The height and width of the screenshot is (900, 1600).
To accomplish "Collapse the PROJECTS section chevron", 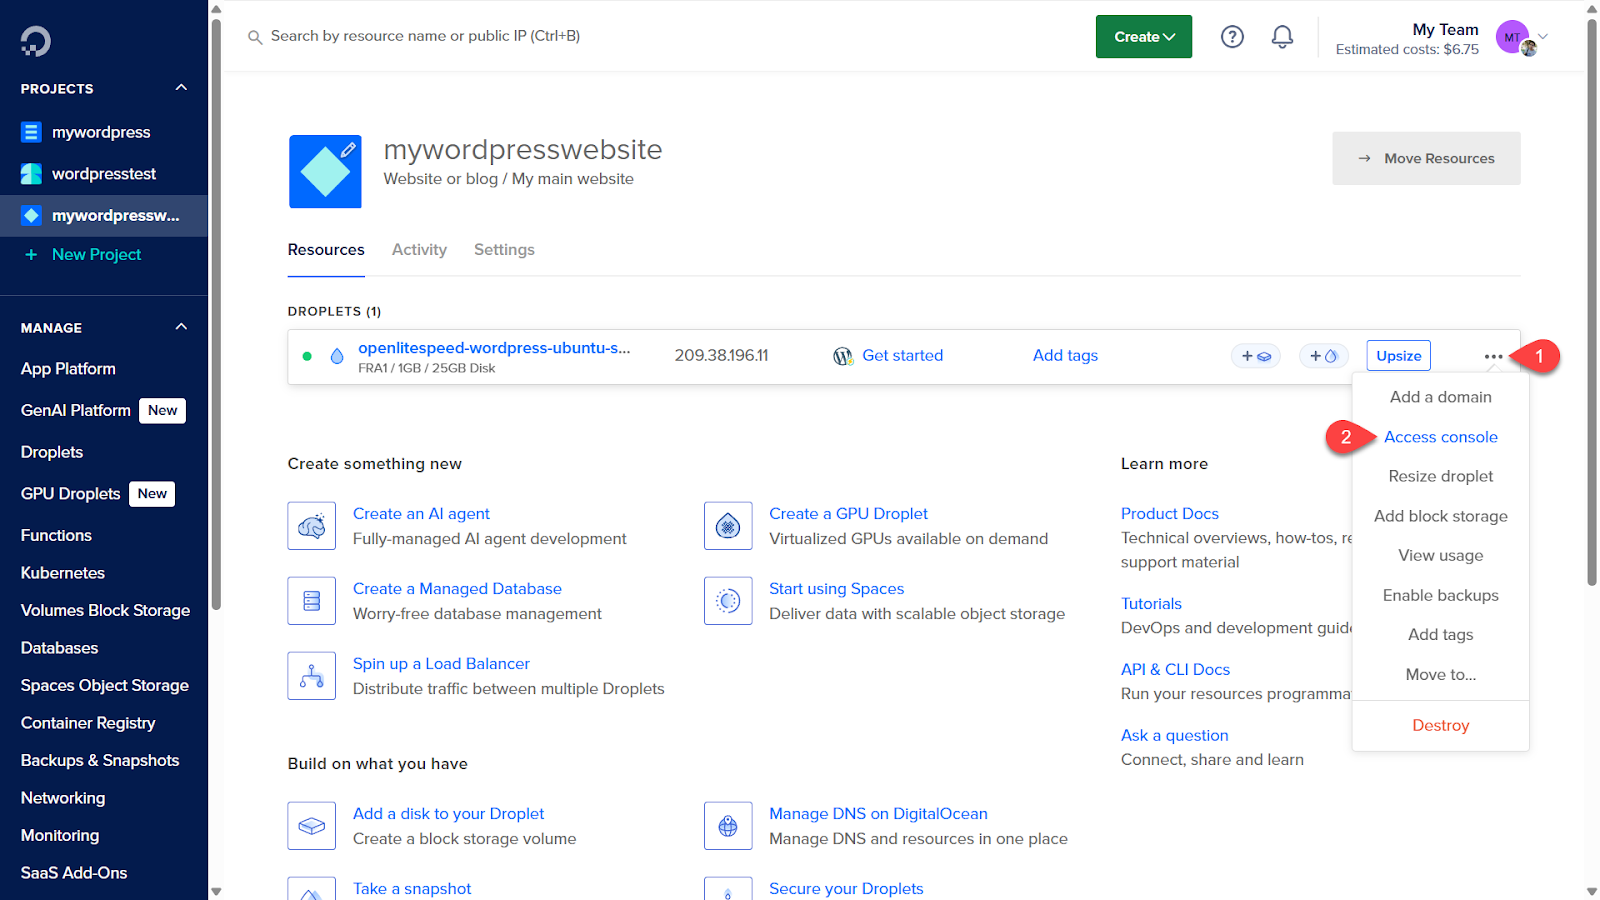I will [x=181, y=88].
